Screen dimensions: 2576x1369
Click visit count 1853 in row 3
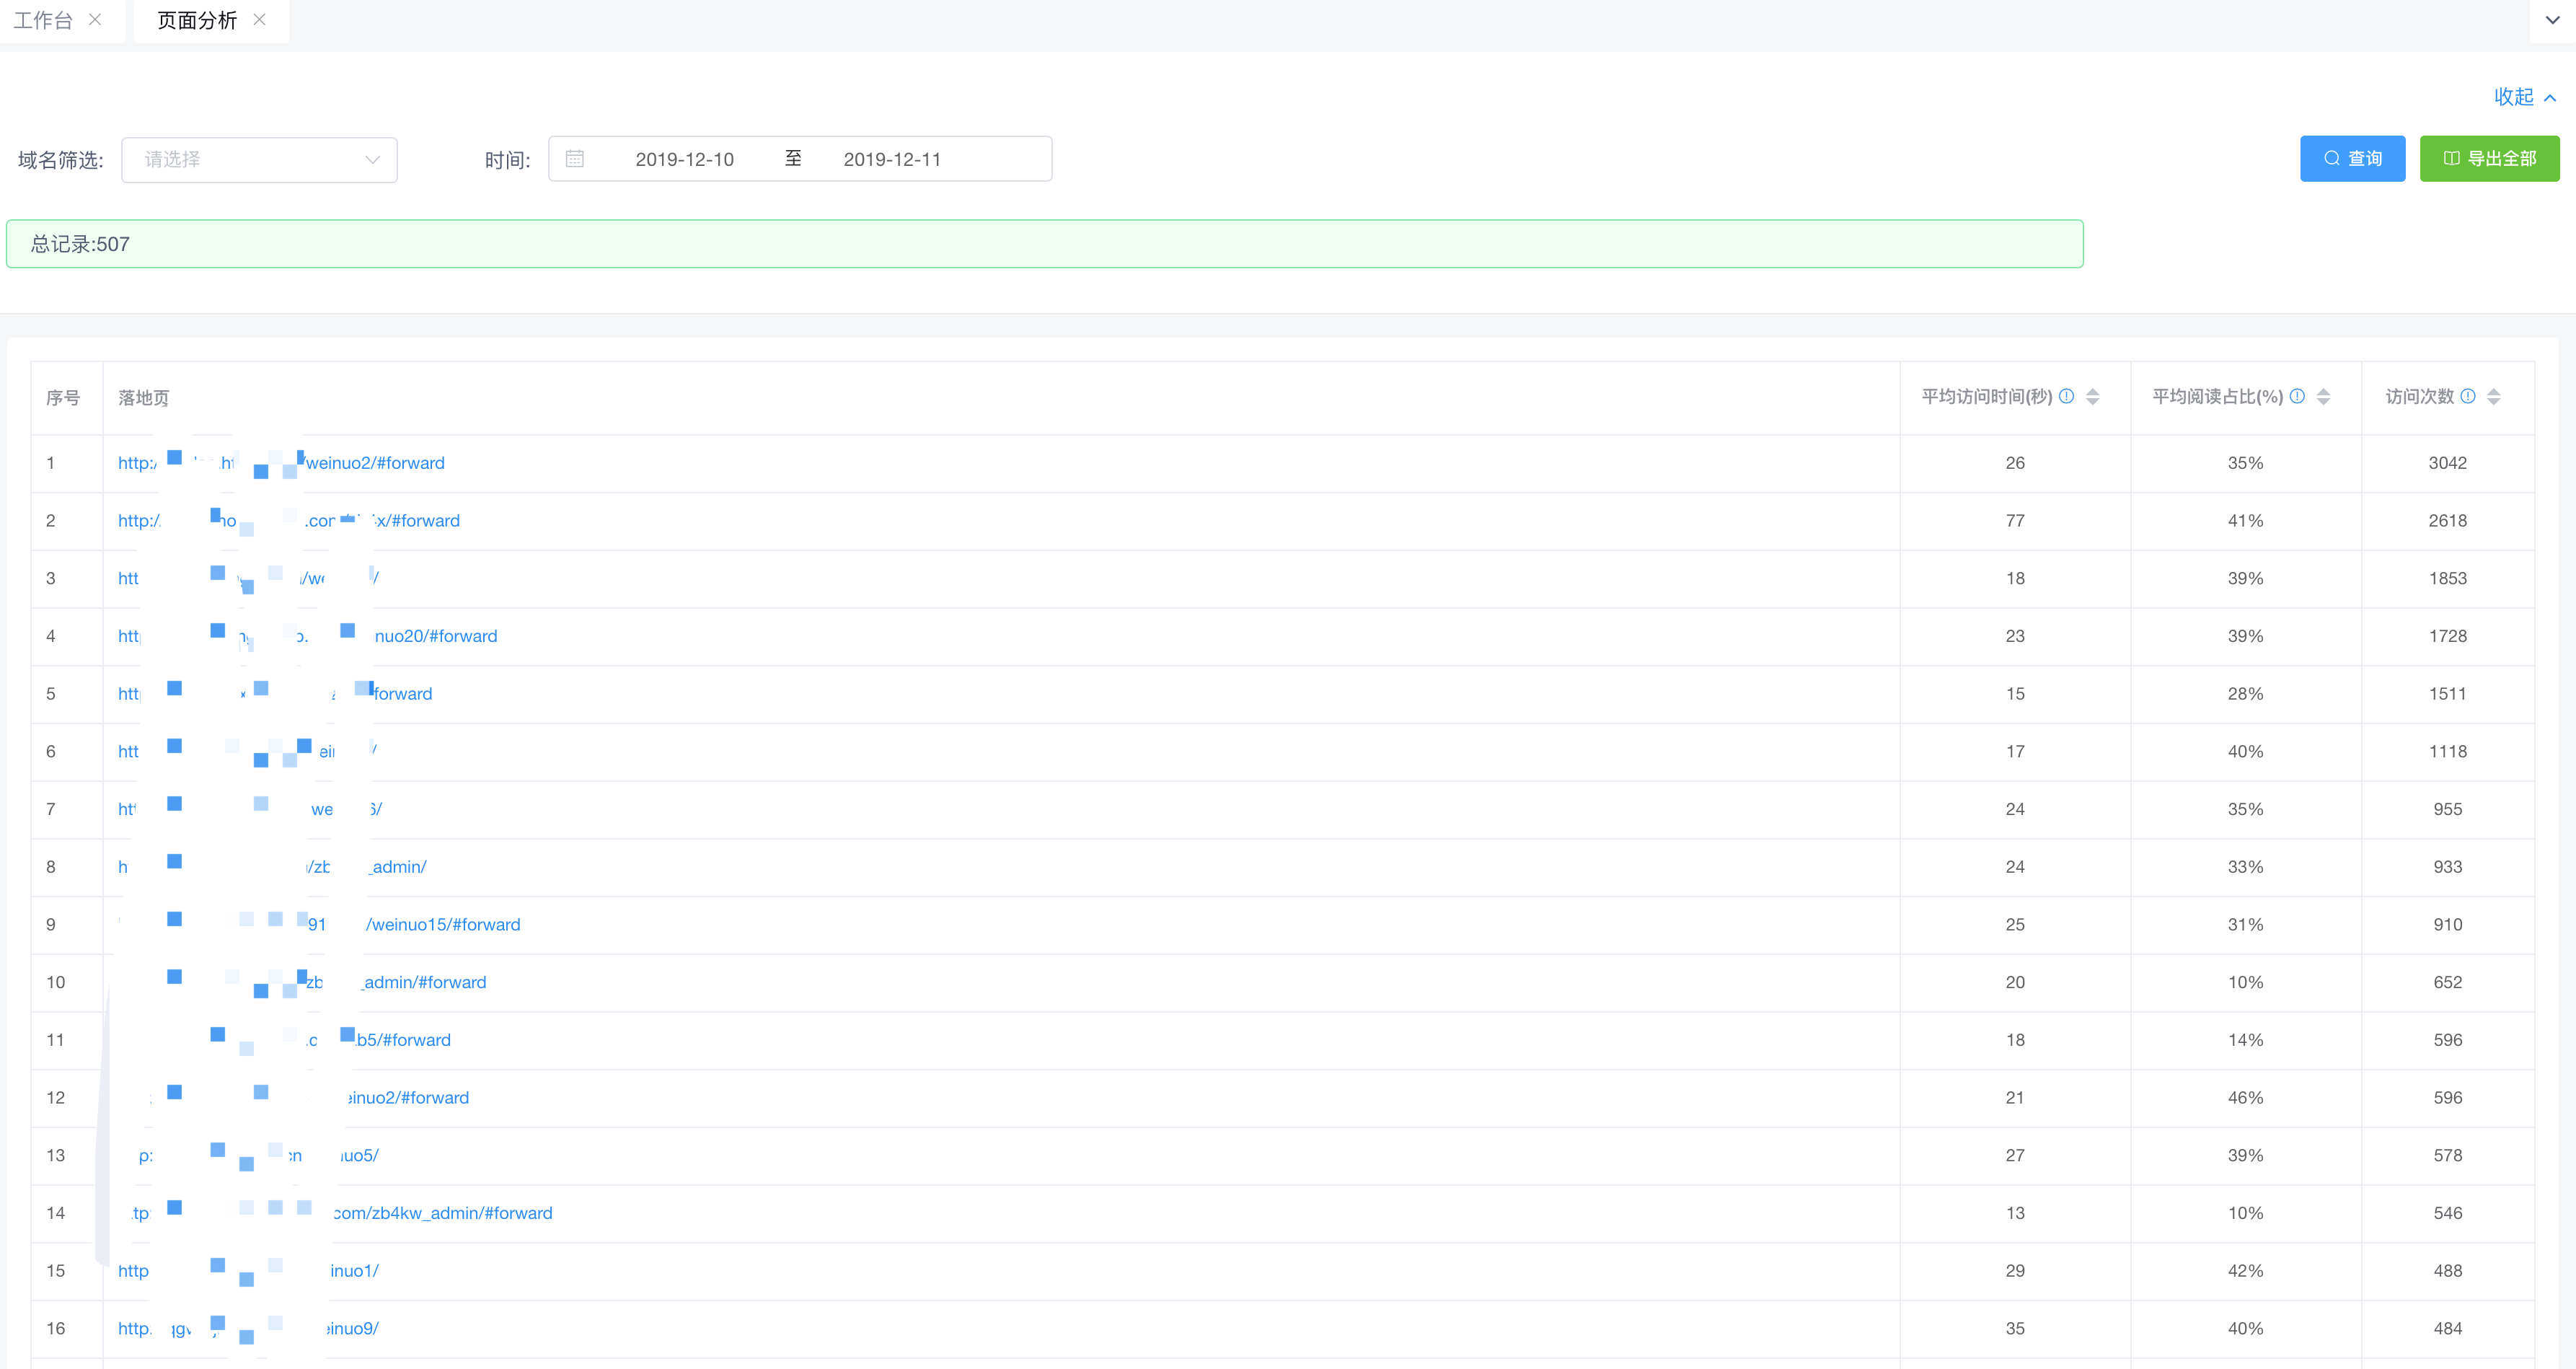(2447, 579)
